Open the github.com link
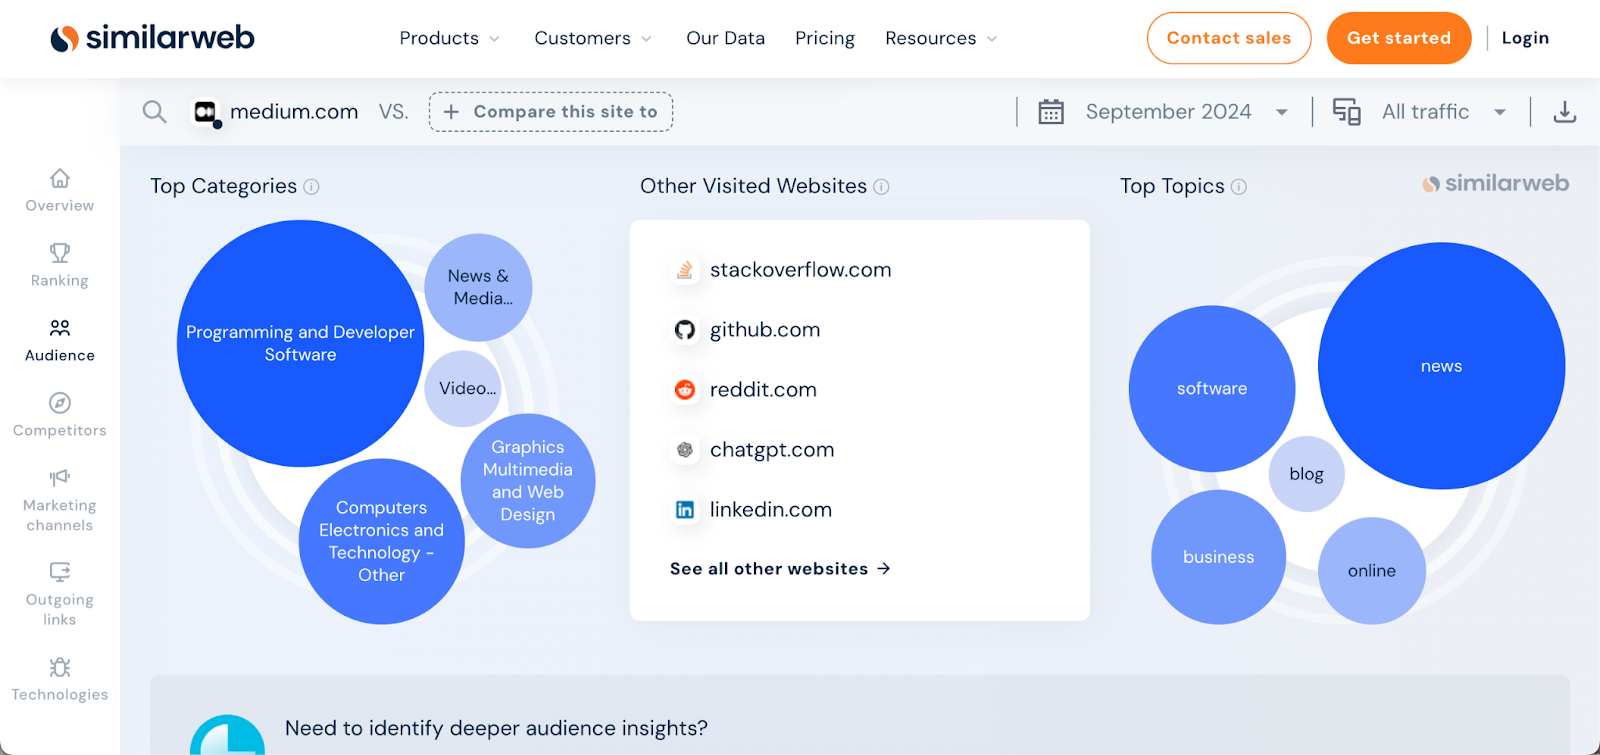Screen dimensions: 1600x755 pyautogui.click(x=765, y=330)
